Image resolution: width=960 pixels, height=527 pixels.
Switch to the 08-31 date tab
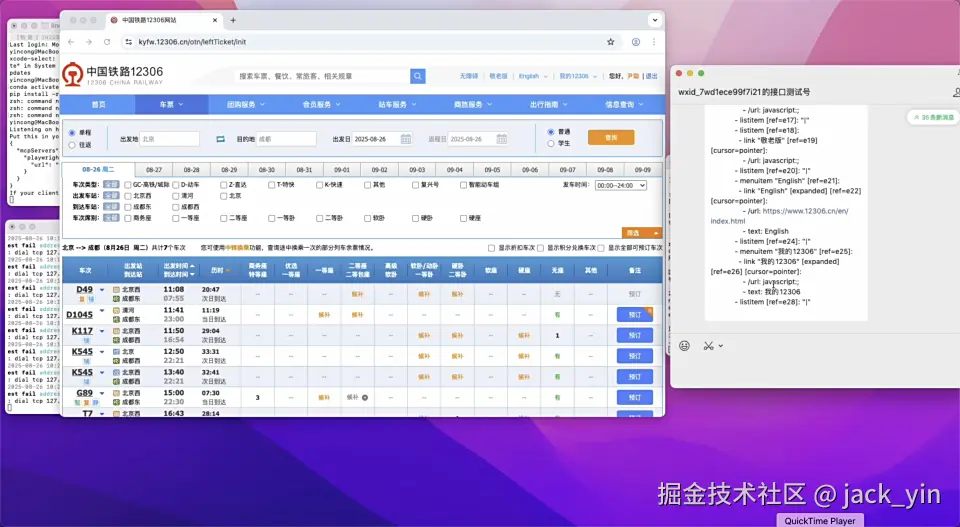[304, 170]
